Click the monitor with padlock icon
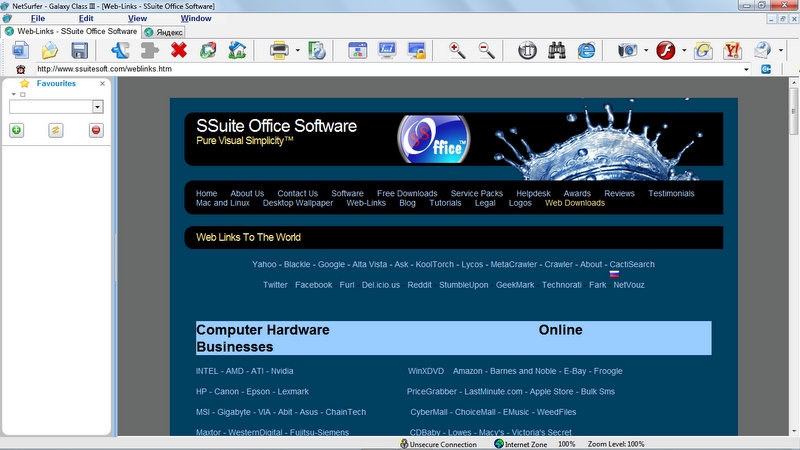Screen dimensions: 800x450 417,51
